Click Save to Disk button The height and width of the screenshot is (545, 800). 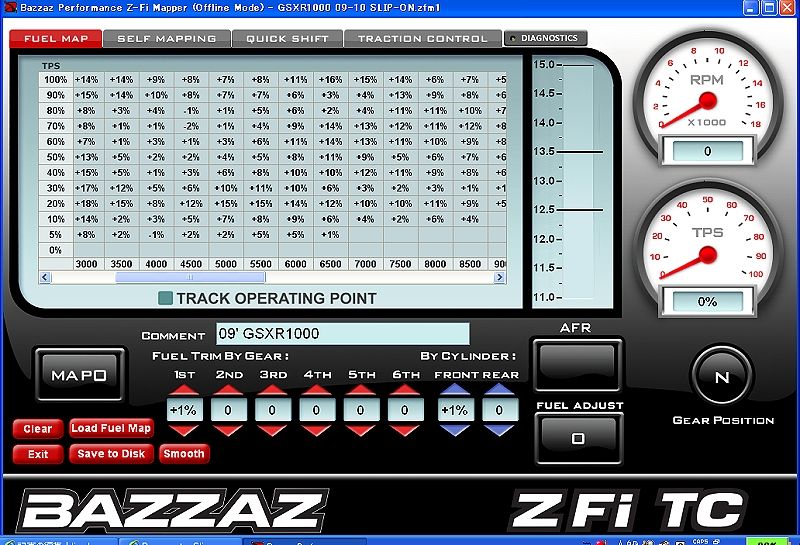point(111,454)
